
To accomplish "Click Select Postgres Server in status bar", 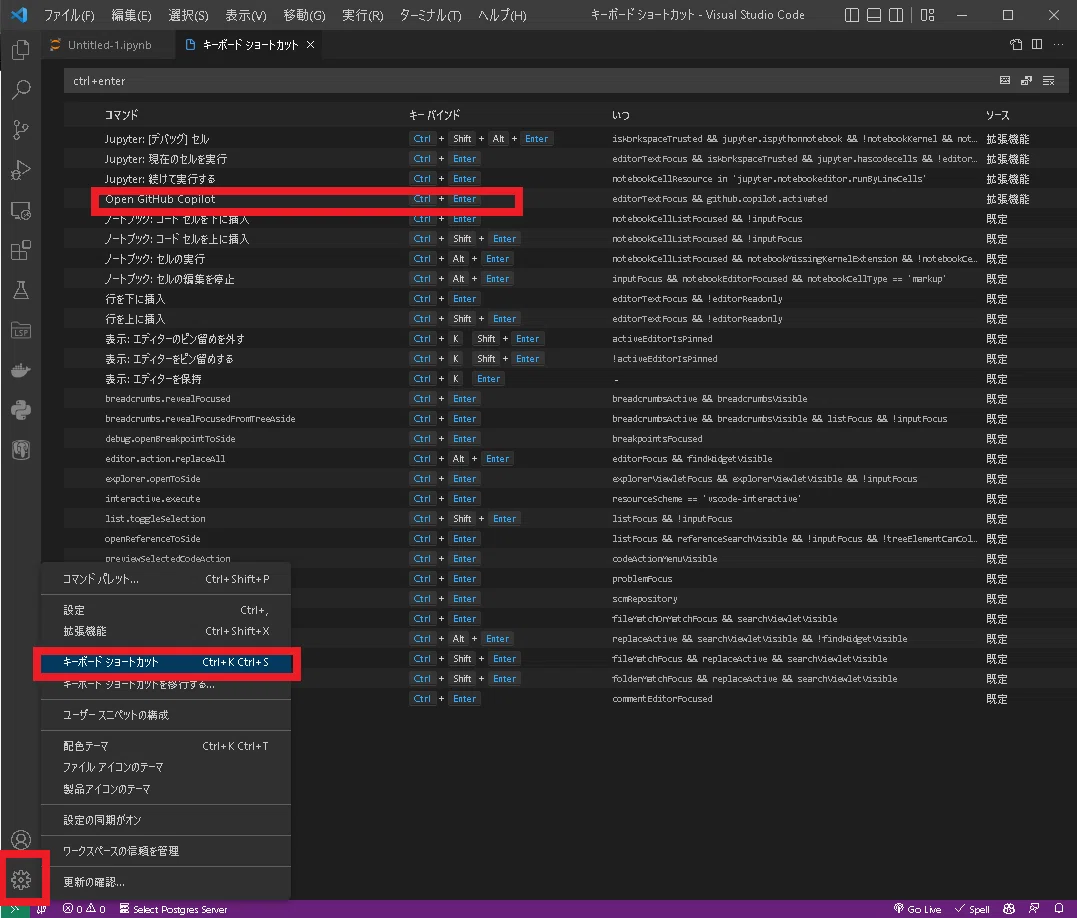I will (173, 908).
